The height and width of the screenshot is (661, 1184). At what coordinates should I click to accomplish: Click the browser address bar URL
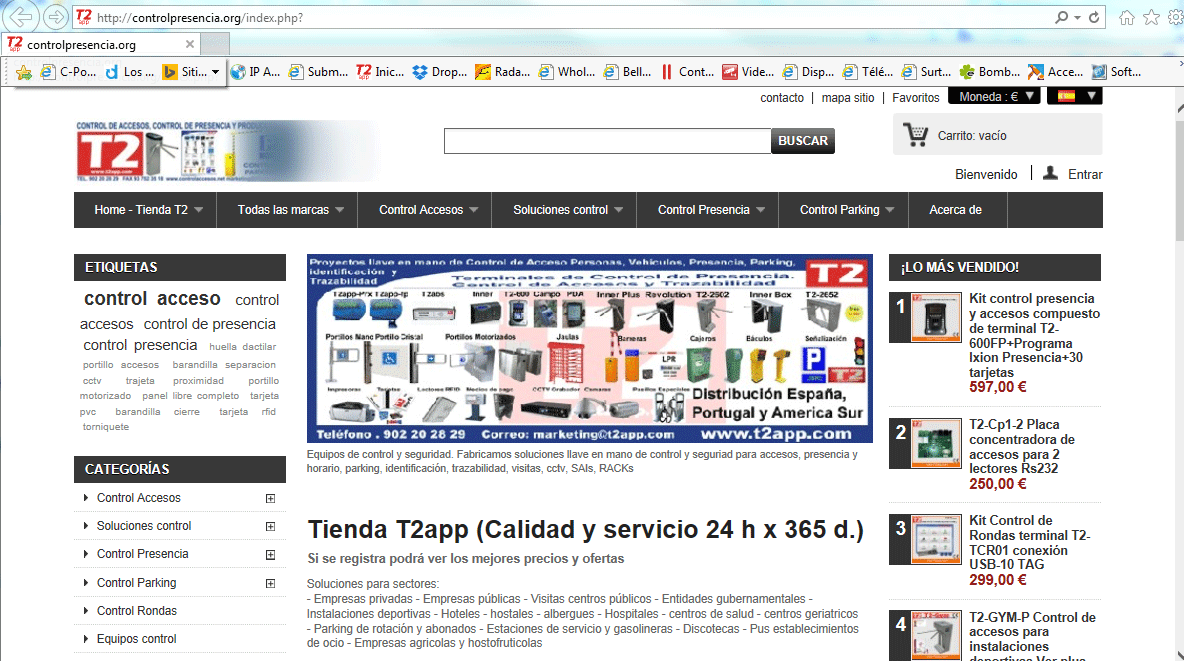200,17
